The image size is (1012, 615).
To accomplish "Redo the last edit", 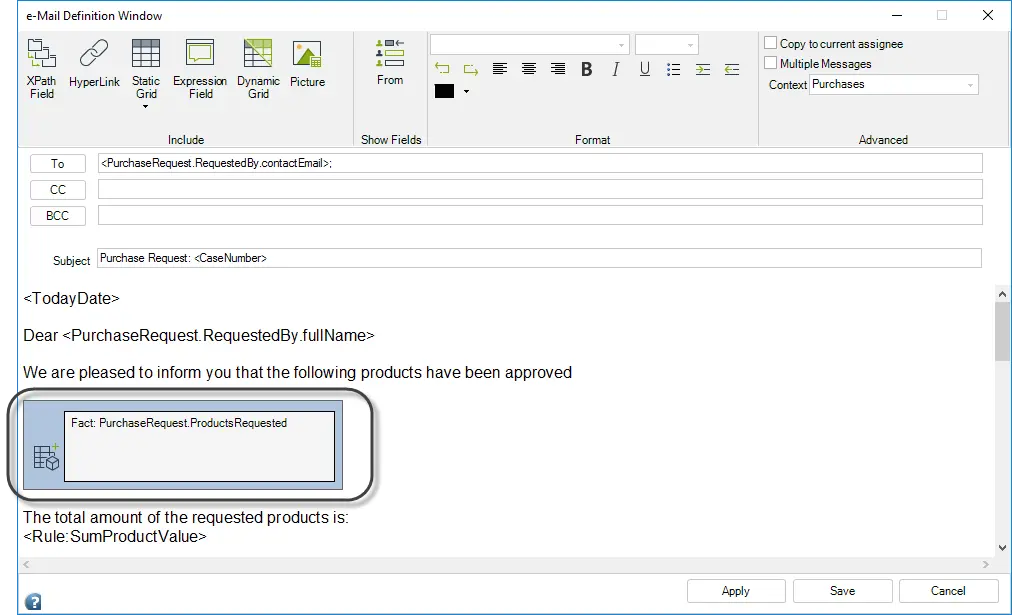I will (x=471, y=68).
